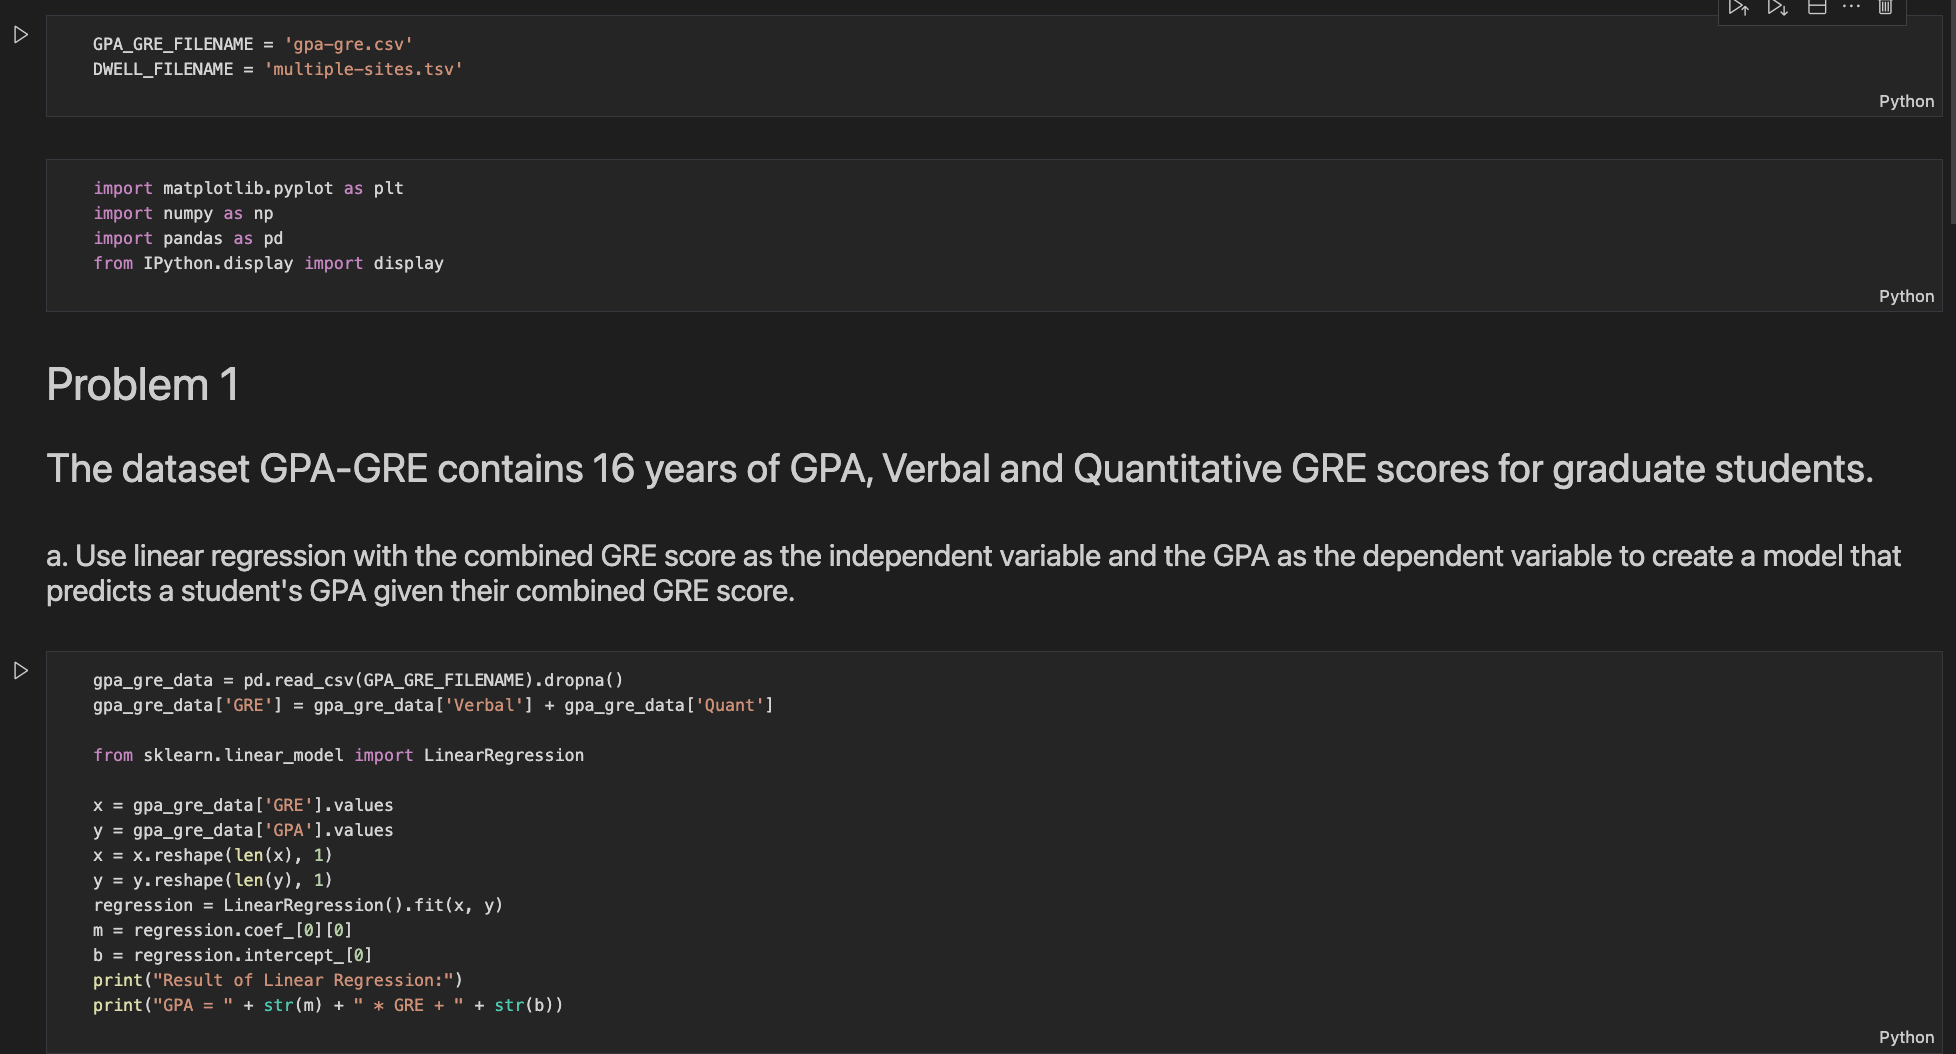Execute this cell and all below
Screen dimensions: 1956x1054
pyautogui.click(x=1777, y=8)
